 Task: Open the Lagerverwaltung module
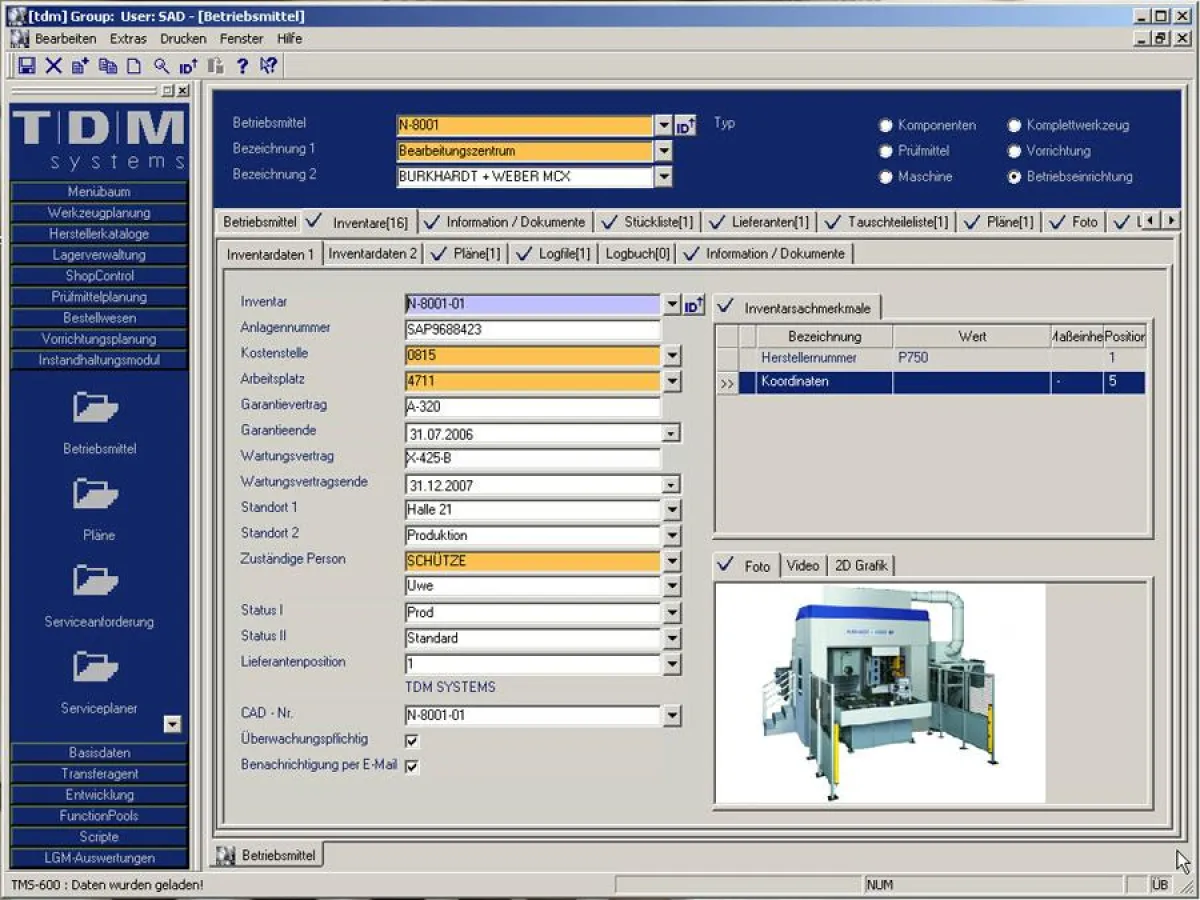pyautogui.click(x=97, y=254)
